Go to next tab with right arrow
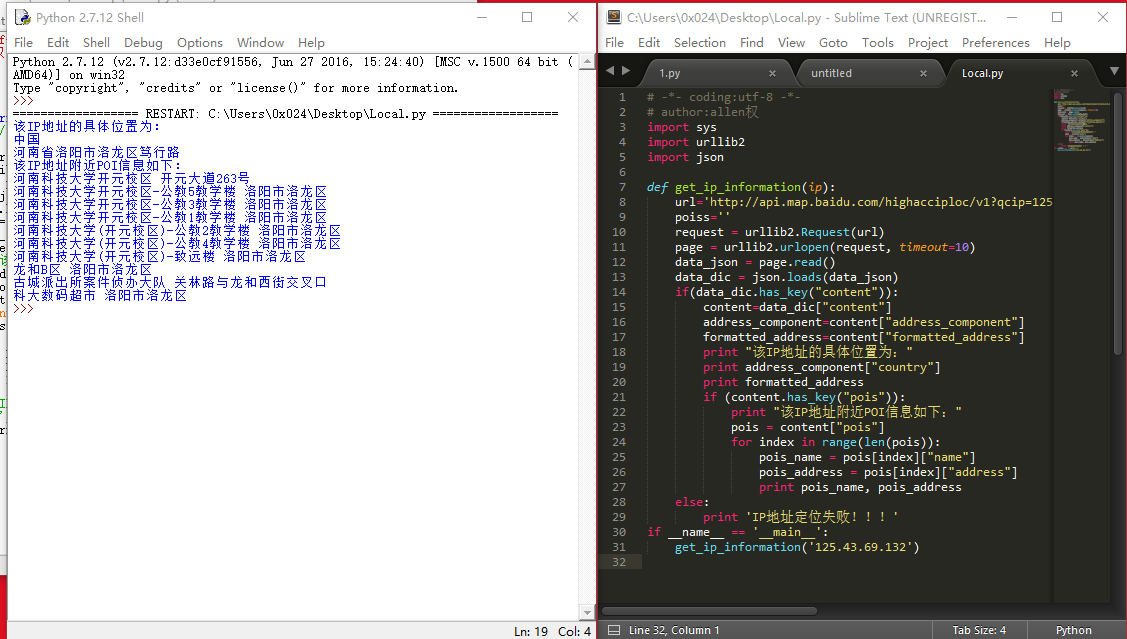The width and height of the screenshot is (1127, 639). 626,70
